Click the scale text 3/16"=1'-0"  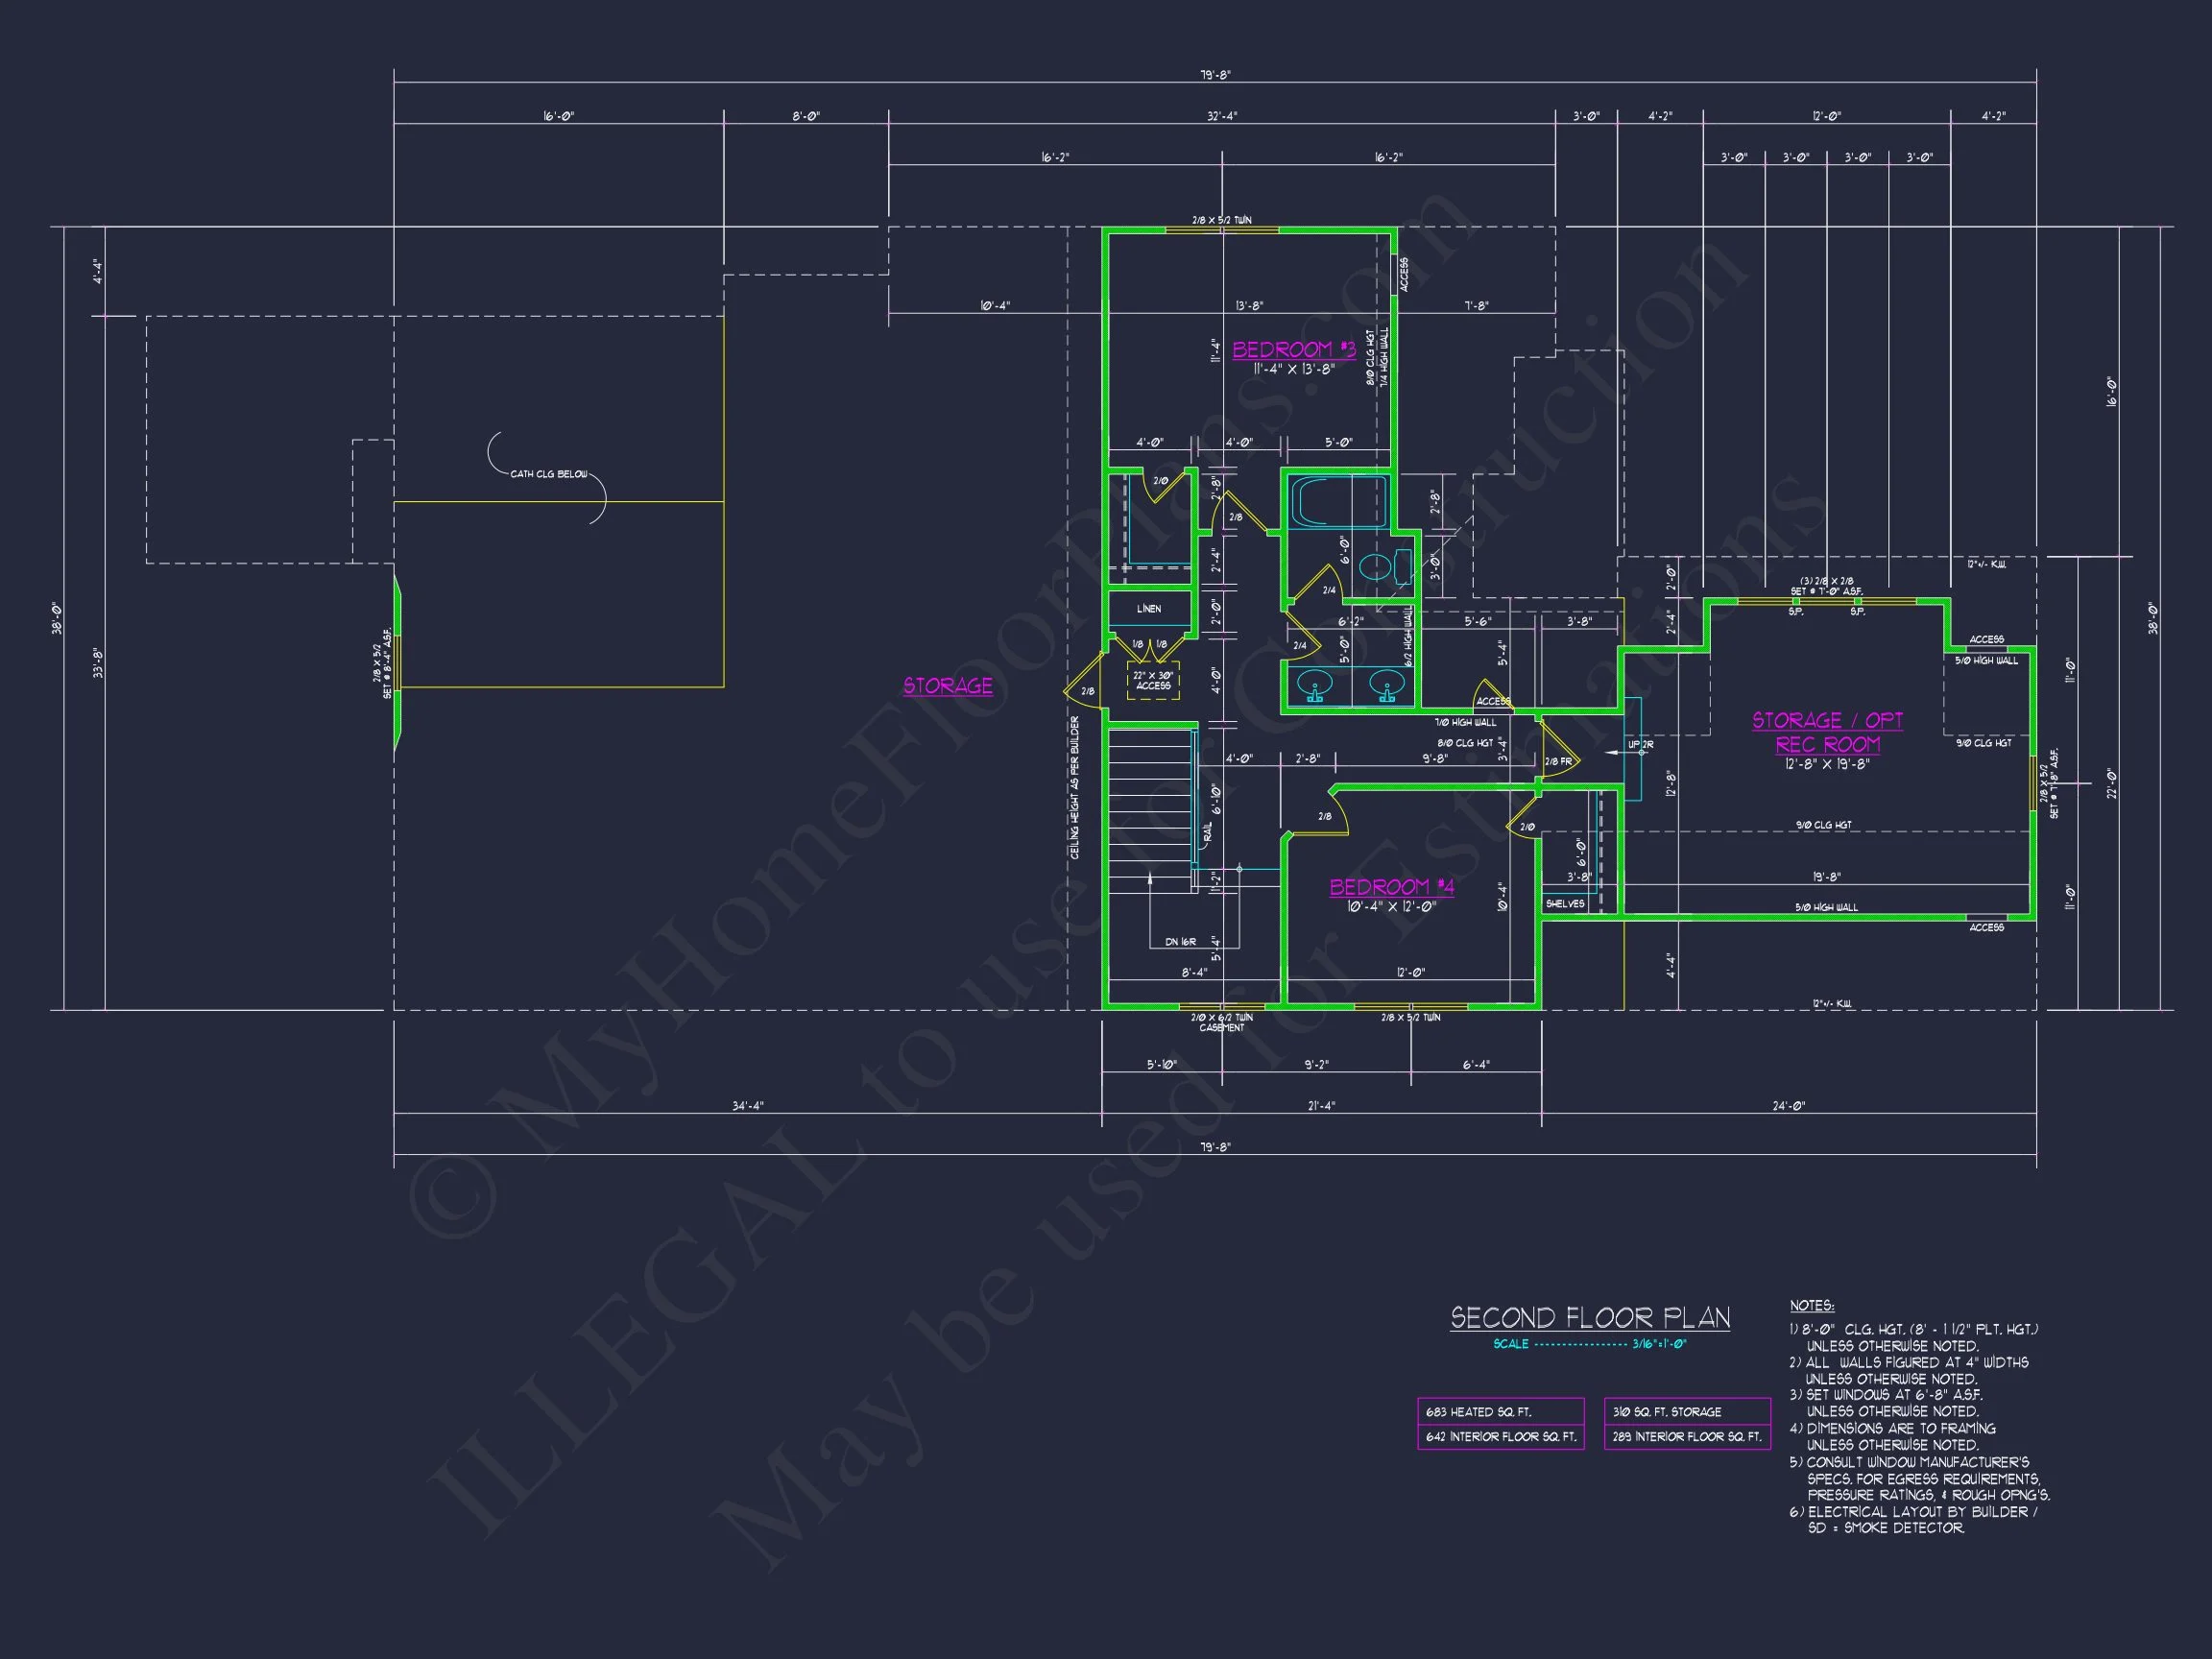coord(1659,1344)
